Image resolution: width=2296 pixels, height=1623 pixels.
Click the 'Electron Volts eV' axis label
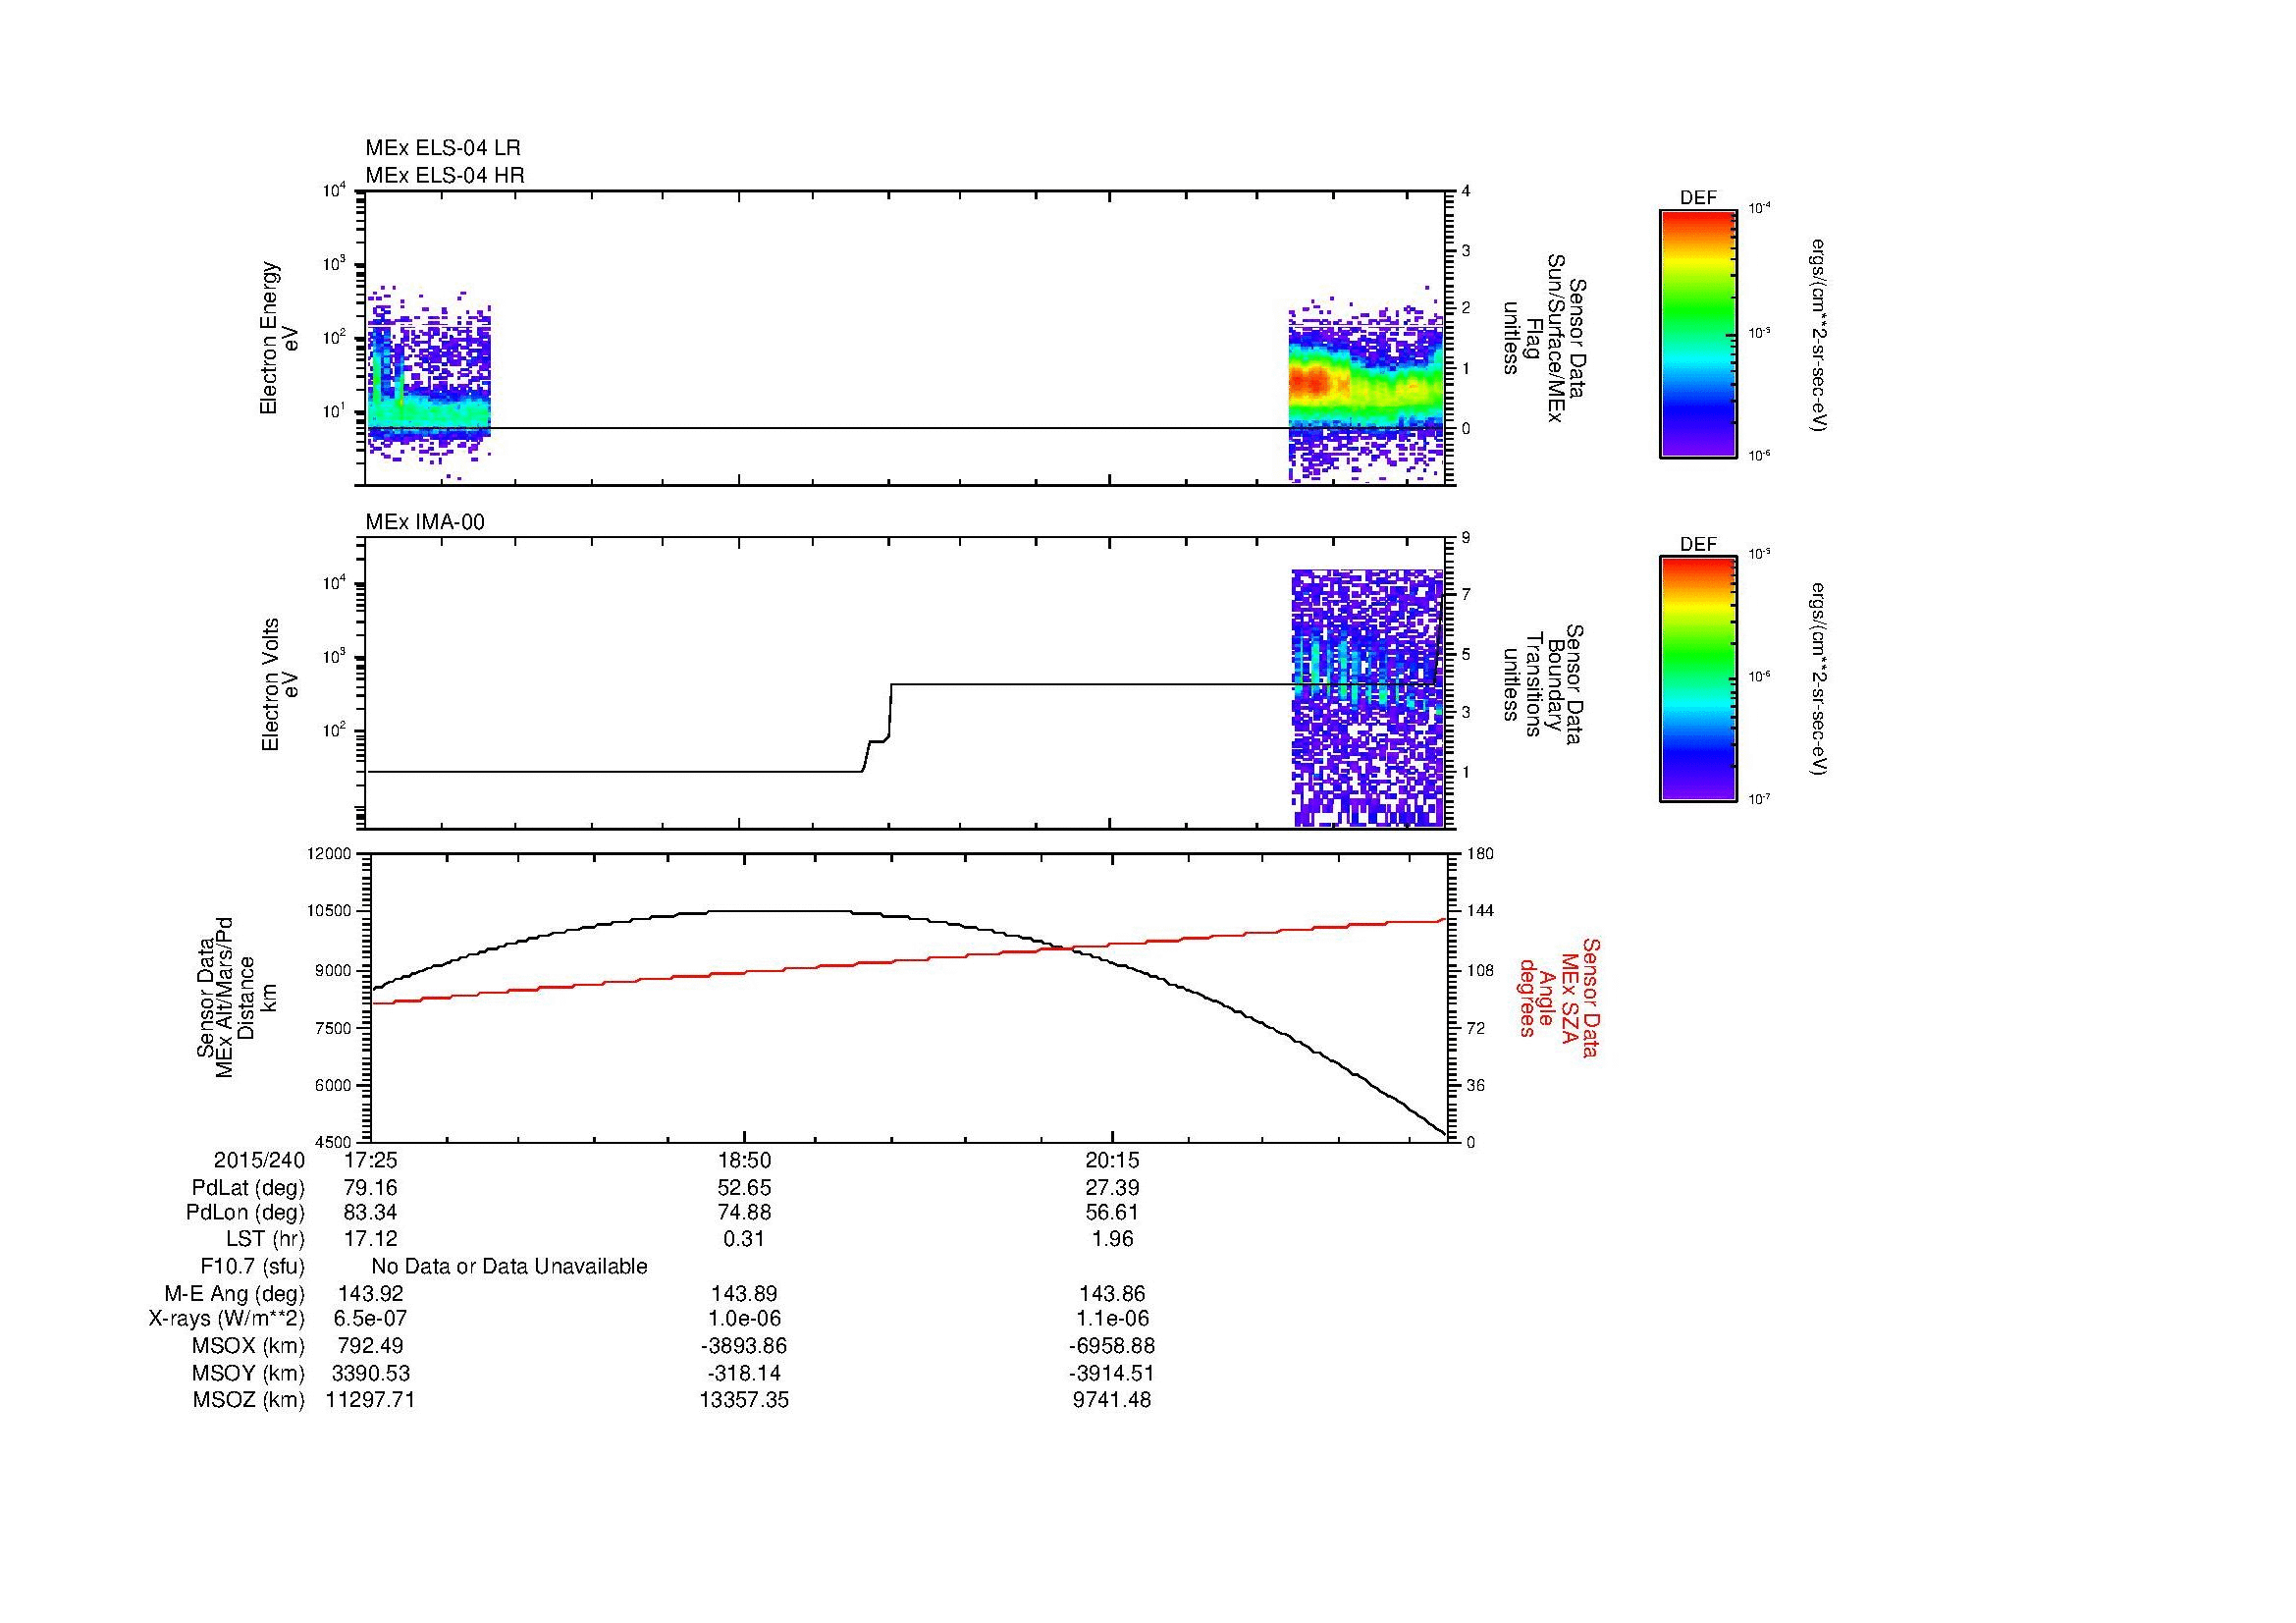pyautogui.click(x=279, y=684)
